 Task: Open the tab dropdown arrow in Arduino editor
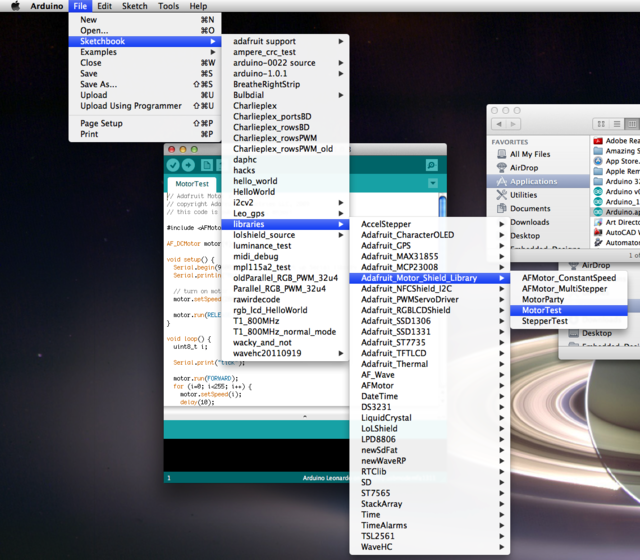click(x=433, y=184)
